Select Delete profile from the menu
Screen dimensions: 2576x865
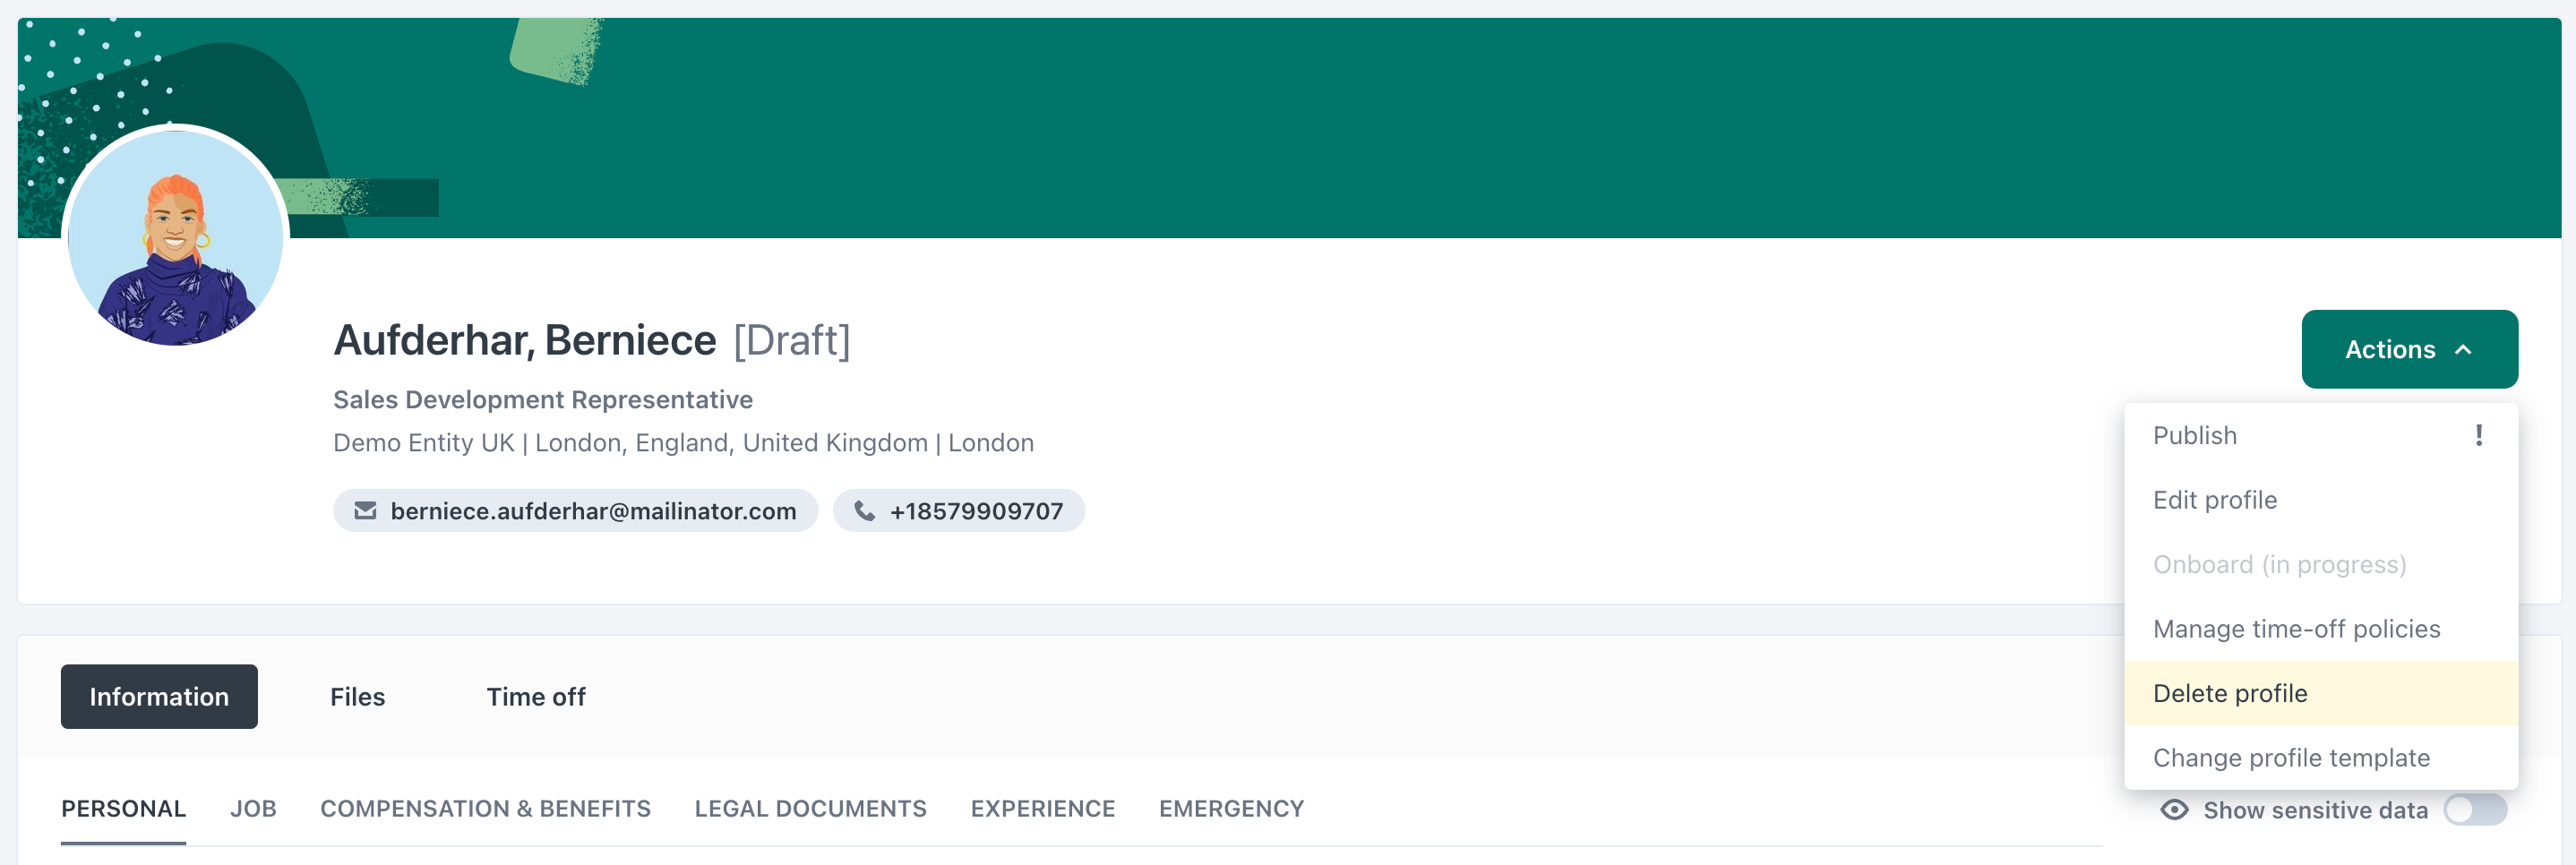pyautogui.click(x=2230, y=693)
